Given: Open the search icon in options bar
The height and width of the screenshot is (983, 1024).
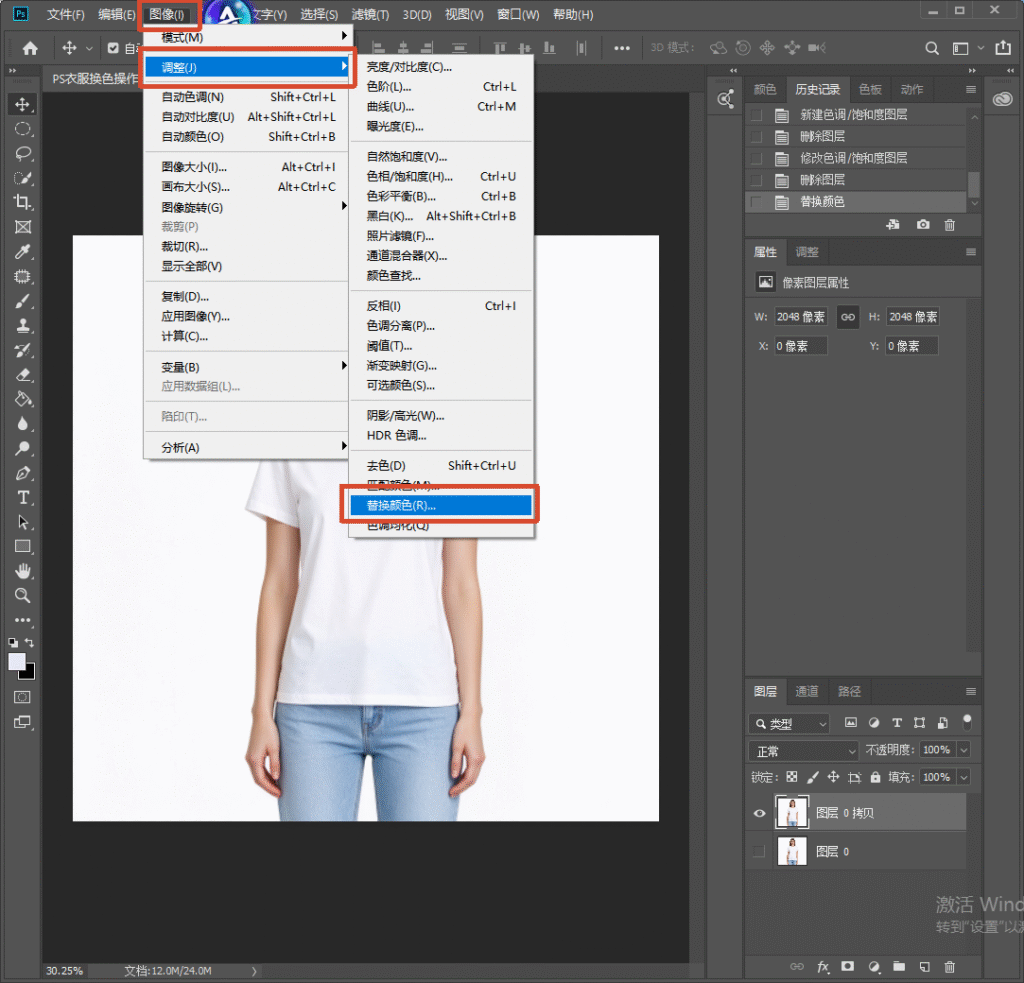Looking at the screenshot, I should pos(932,48).
